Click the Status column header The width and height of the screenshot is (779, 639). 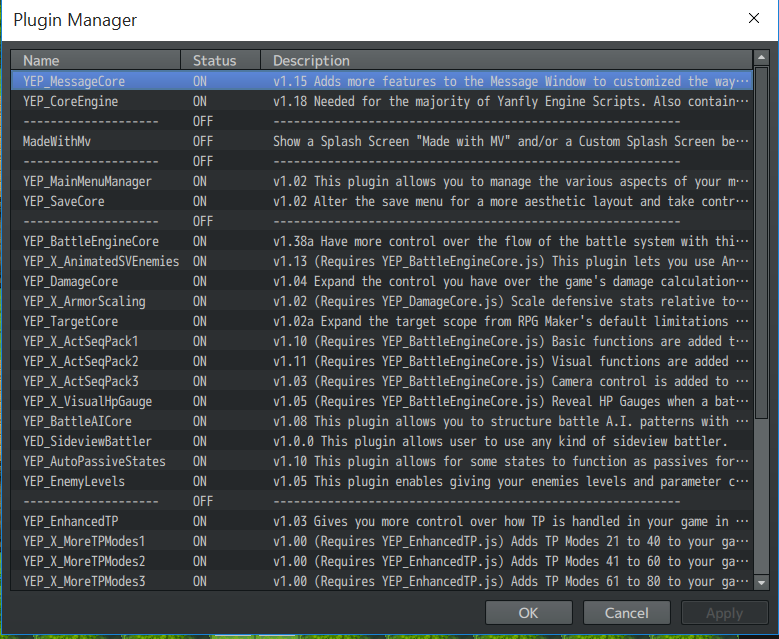(221, 60)
